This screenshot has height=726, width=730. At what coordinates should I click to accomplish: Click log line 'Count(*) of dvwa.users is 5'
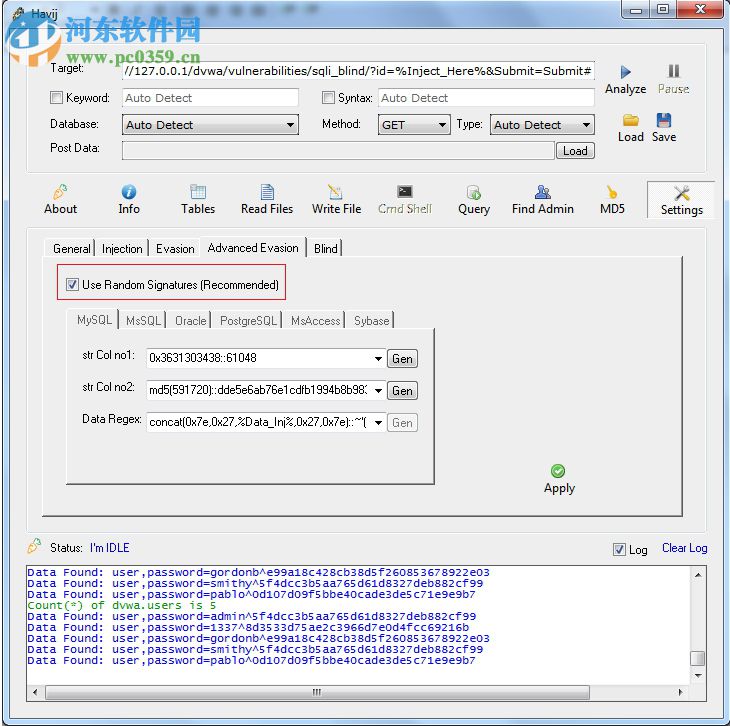pyautogui.click(x=122, y=605)
